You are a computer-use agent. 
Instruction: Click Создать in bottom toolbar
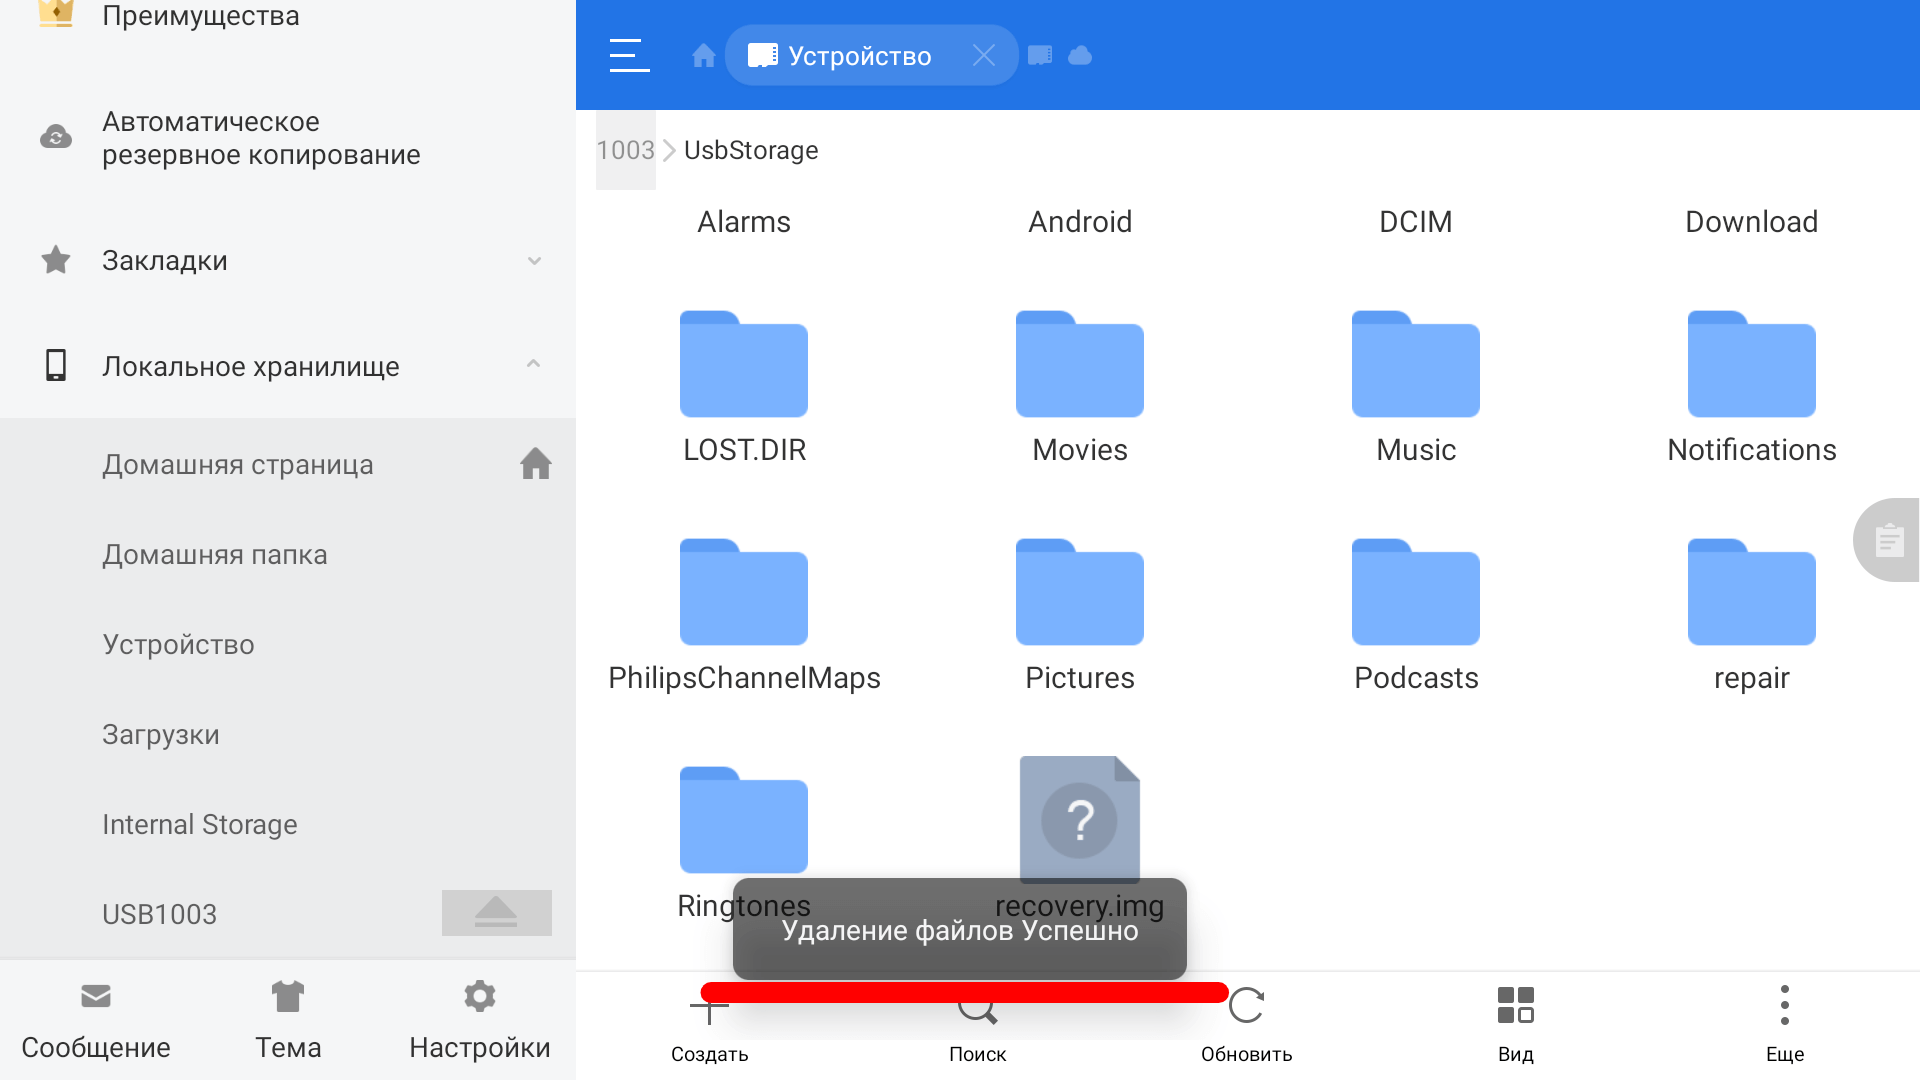coord(709,1027)
